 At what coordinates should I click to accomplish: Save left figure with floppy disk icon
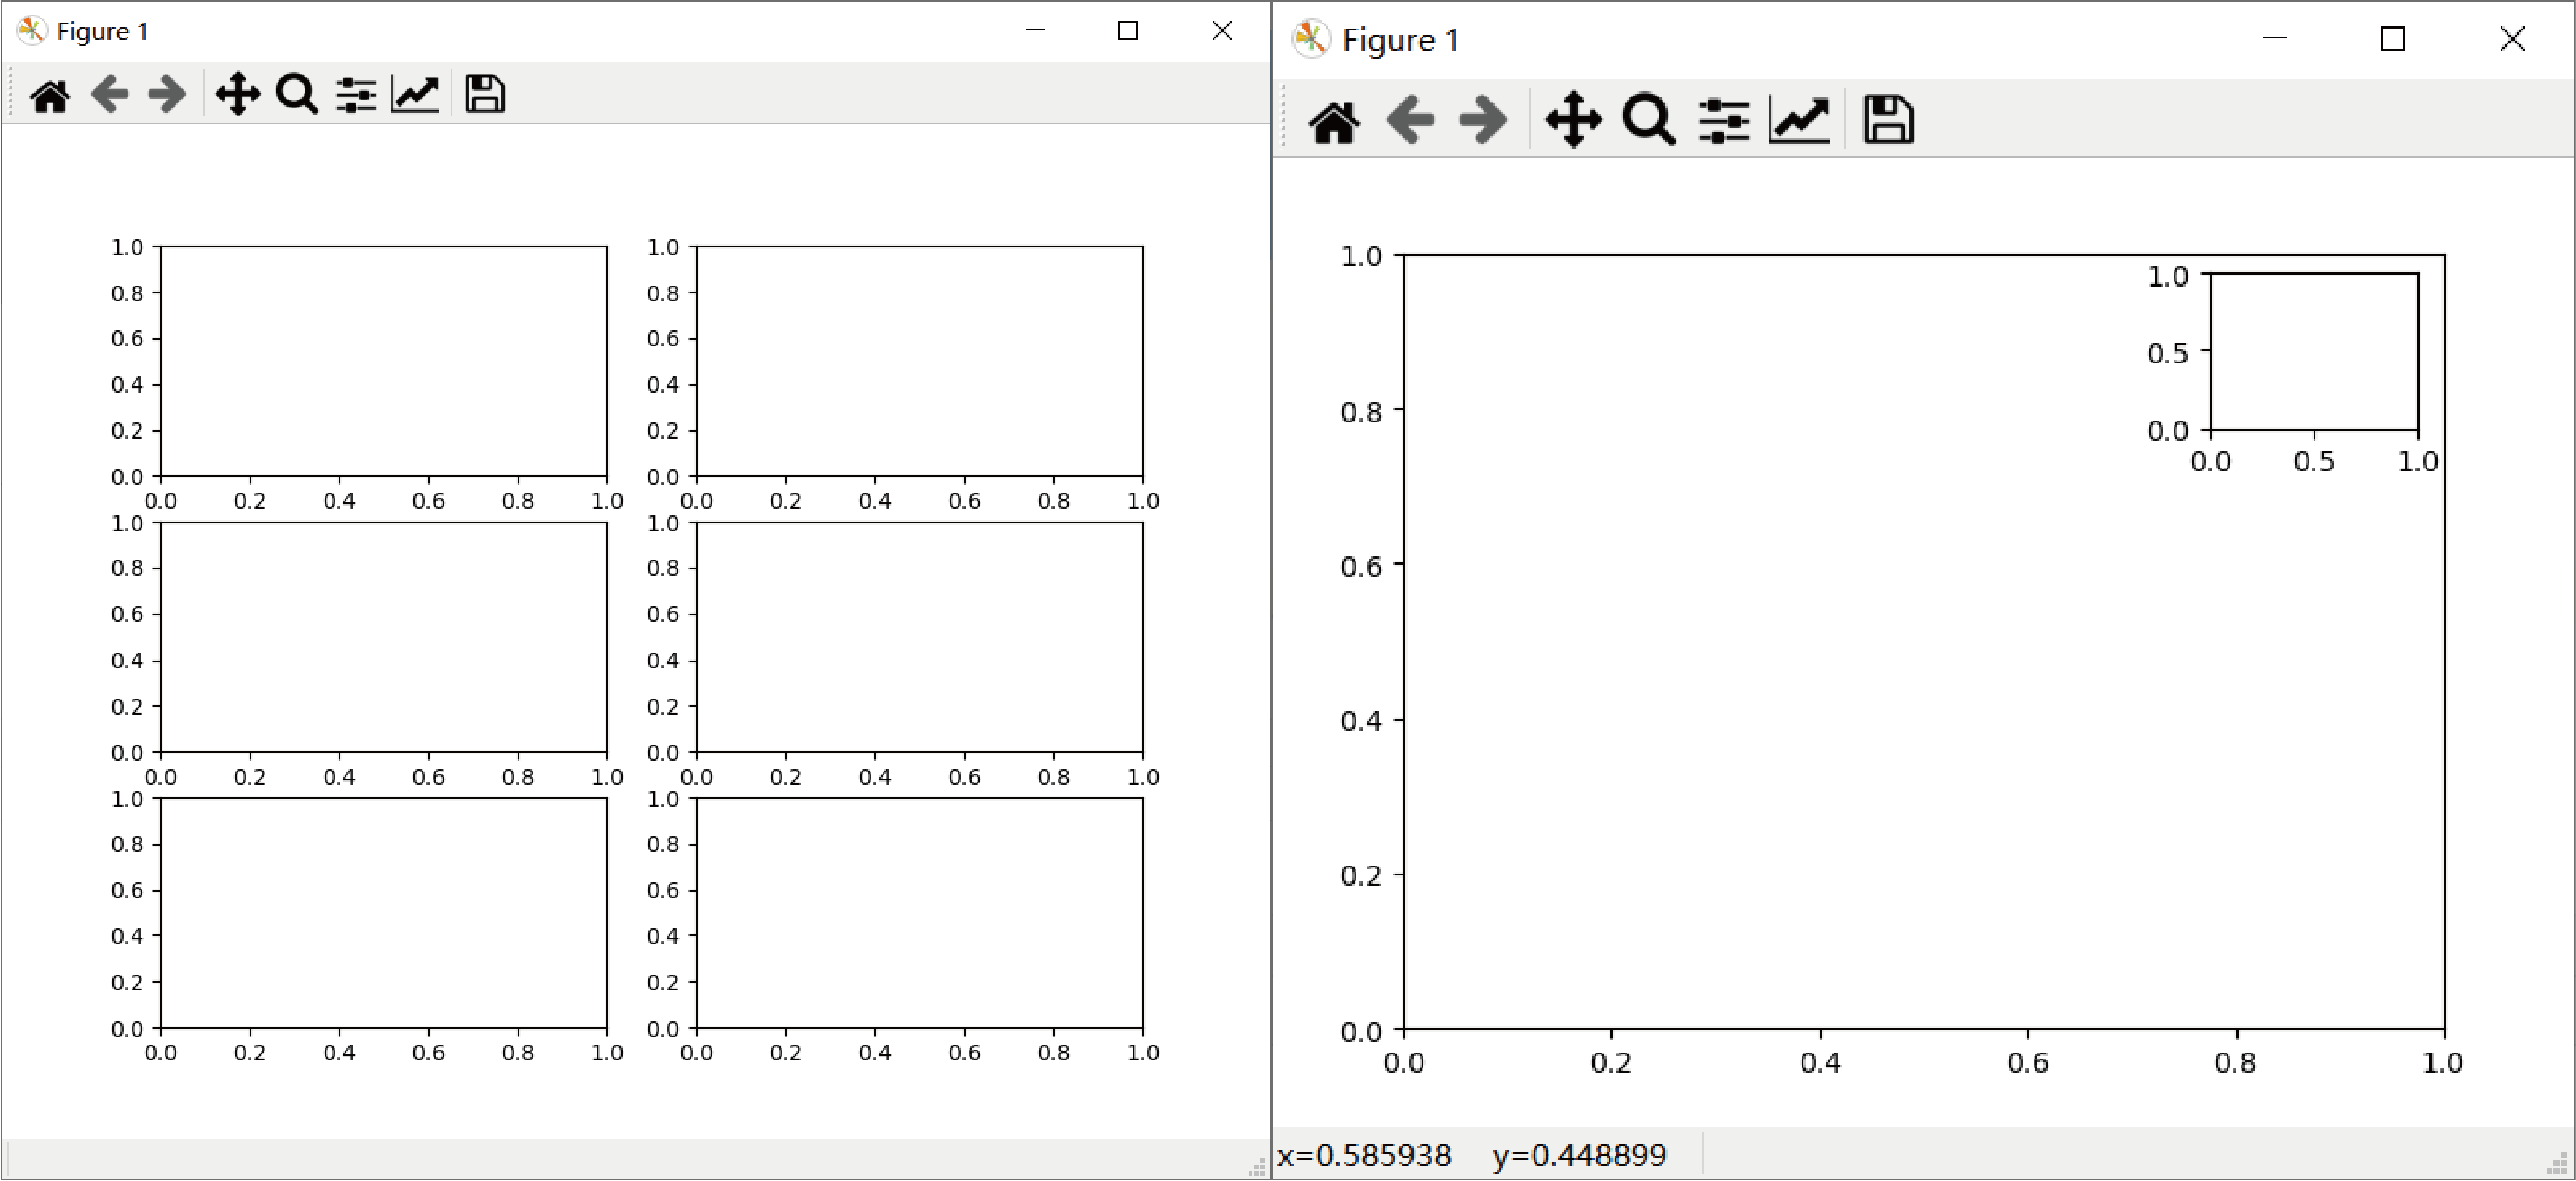485,95
